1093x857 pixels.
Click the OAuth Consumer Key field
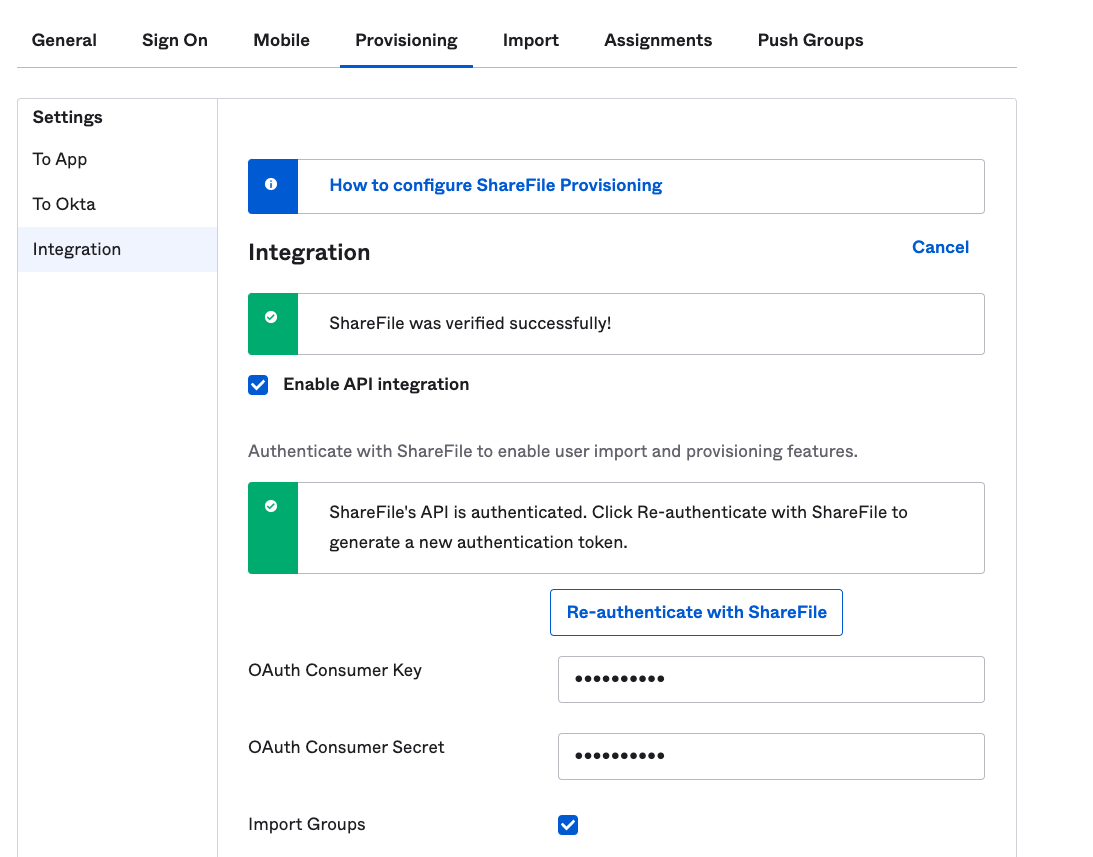coord(770,679)
